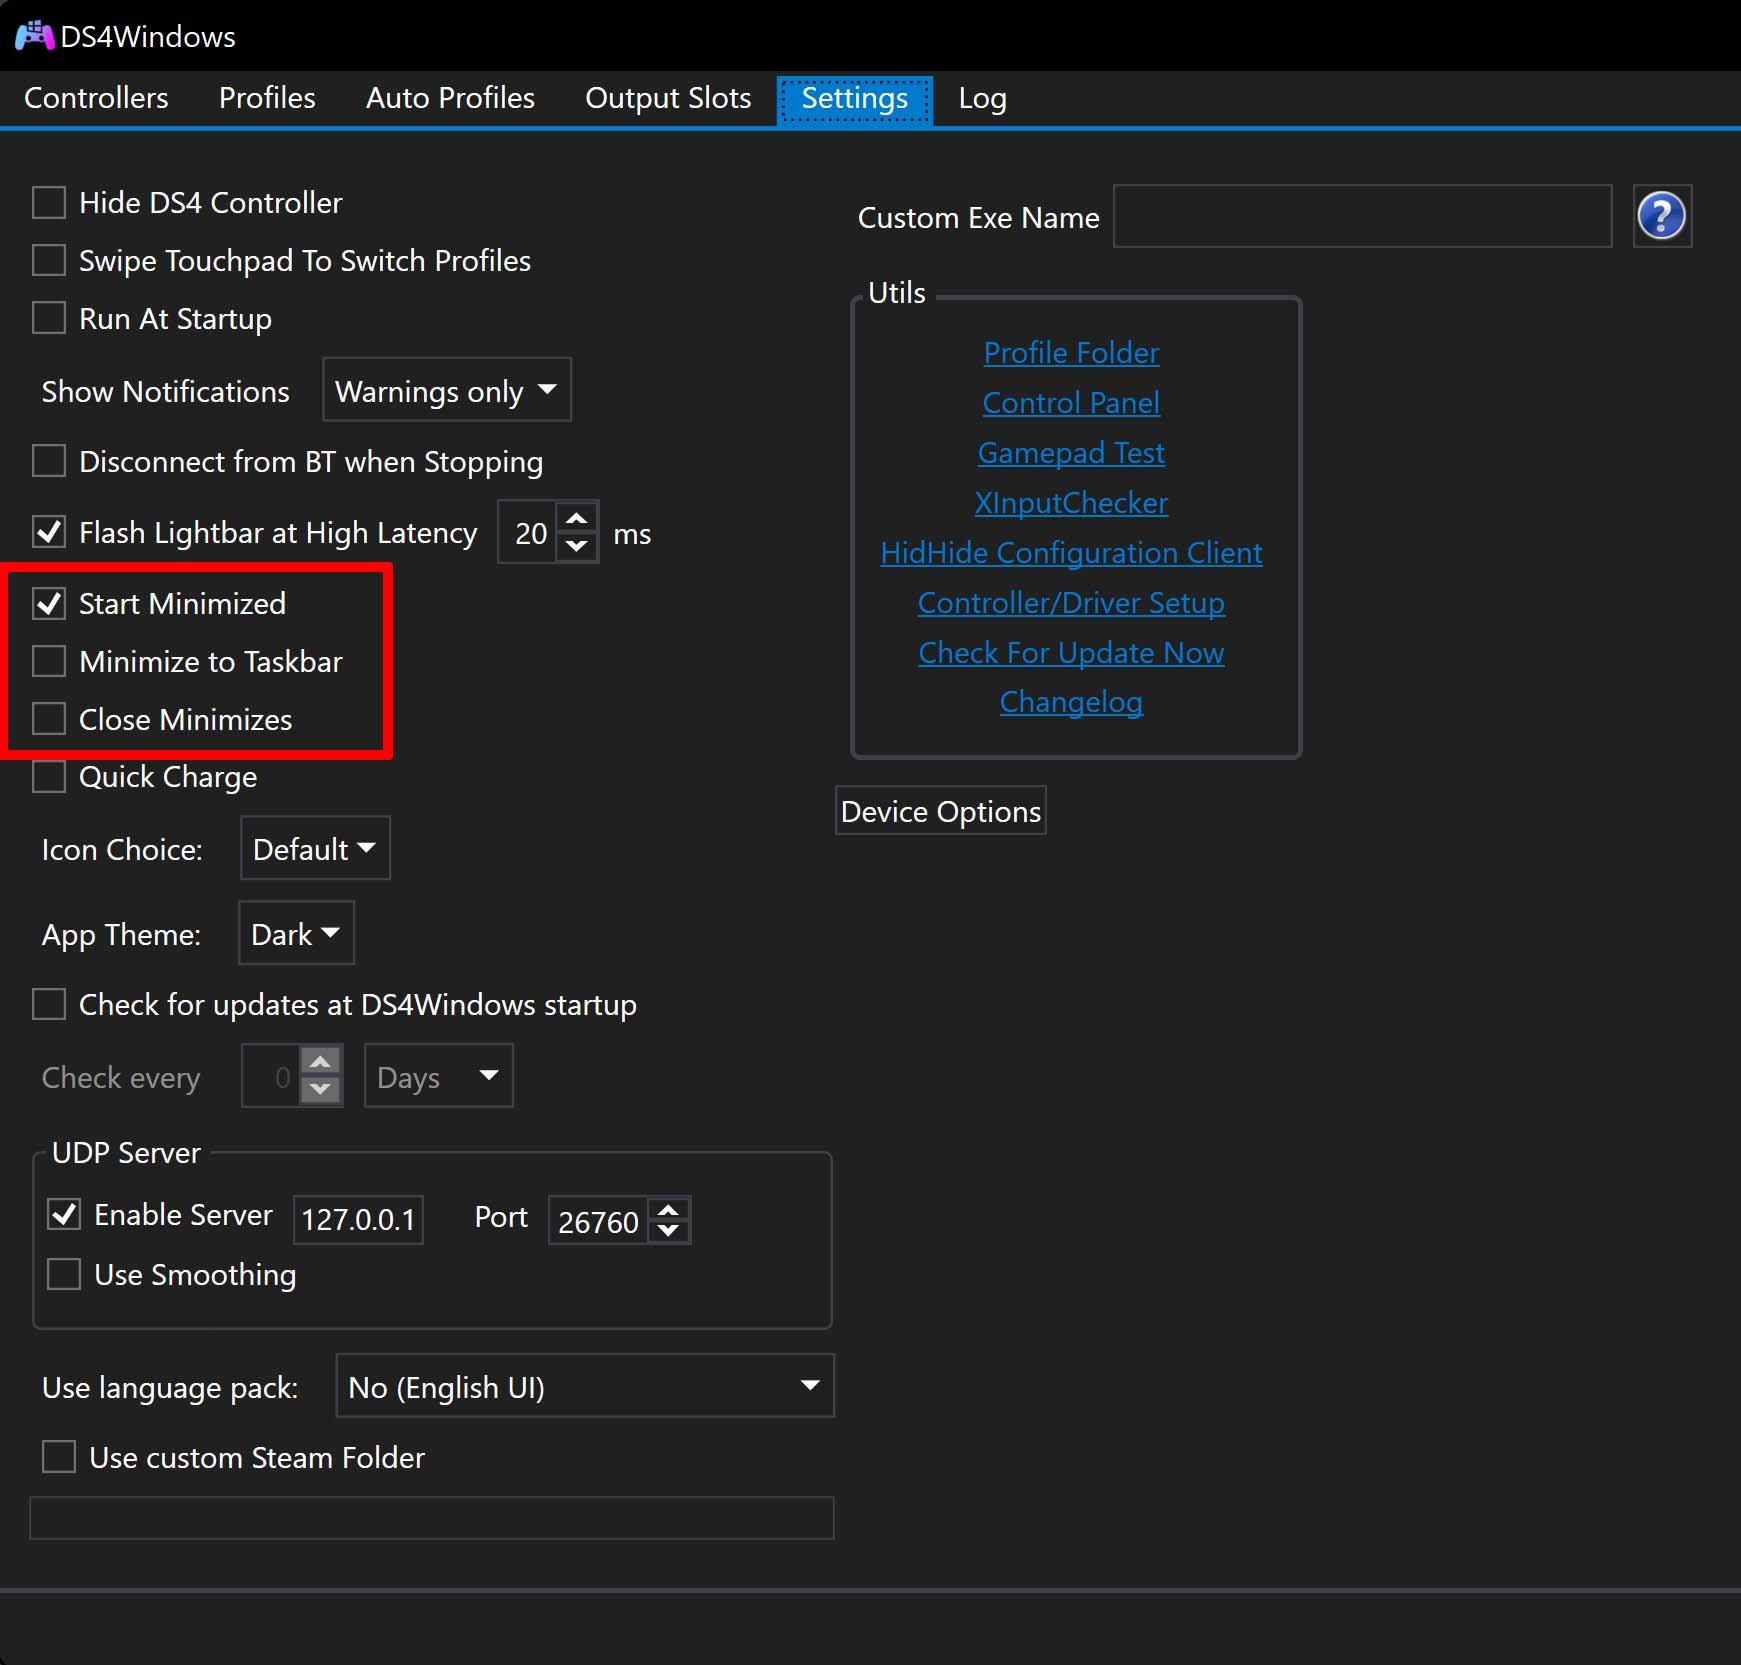Click the DS4Windows controller app icon
Screen dimensions: 1741x1665
34,36
